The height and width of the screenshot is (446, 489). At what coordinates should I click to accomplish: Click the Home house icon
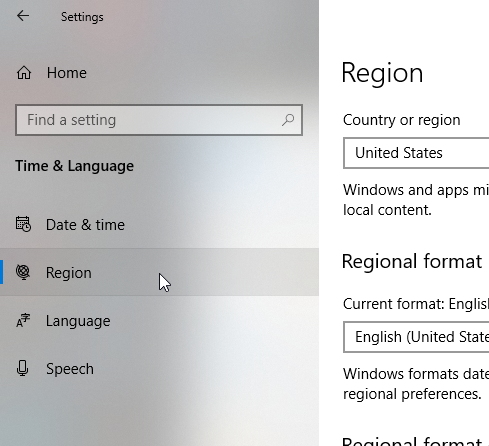tap(24, 73)
